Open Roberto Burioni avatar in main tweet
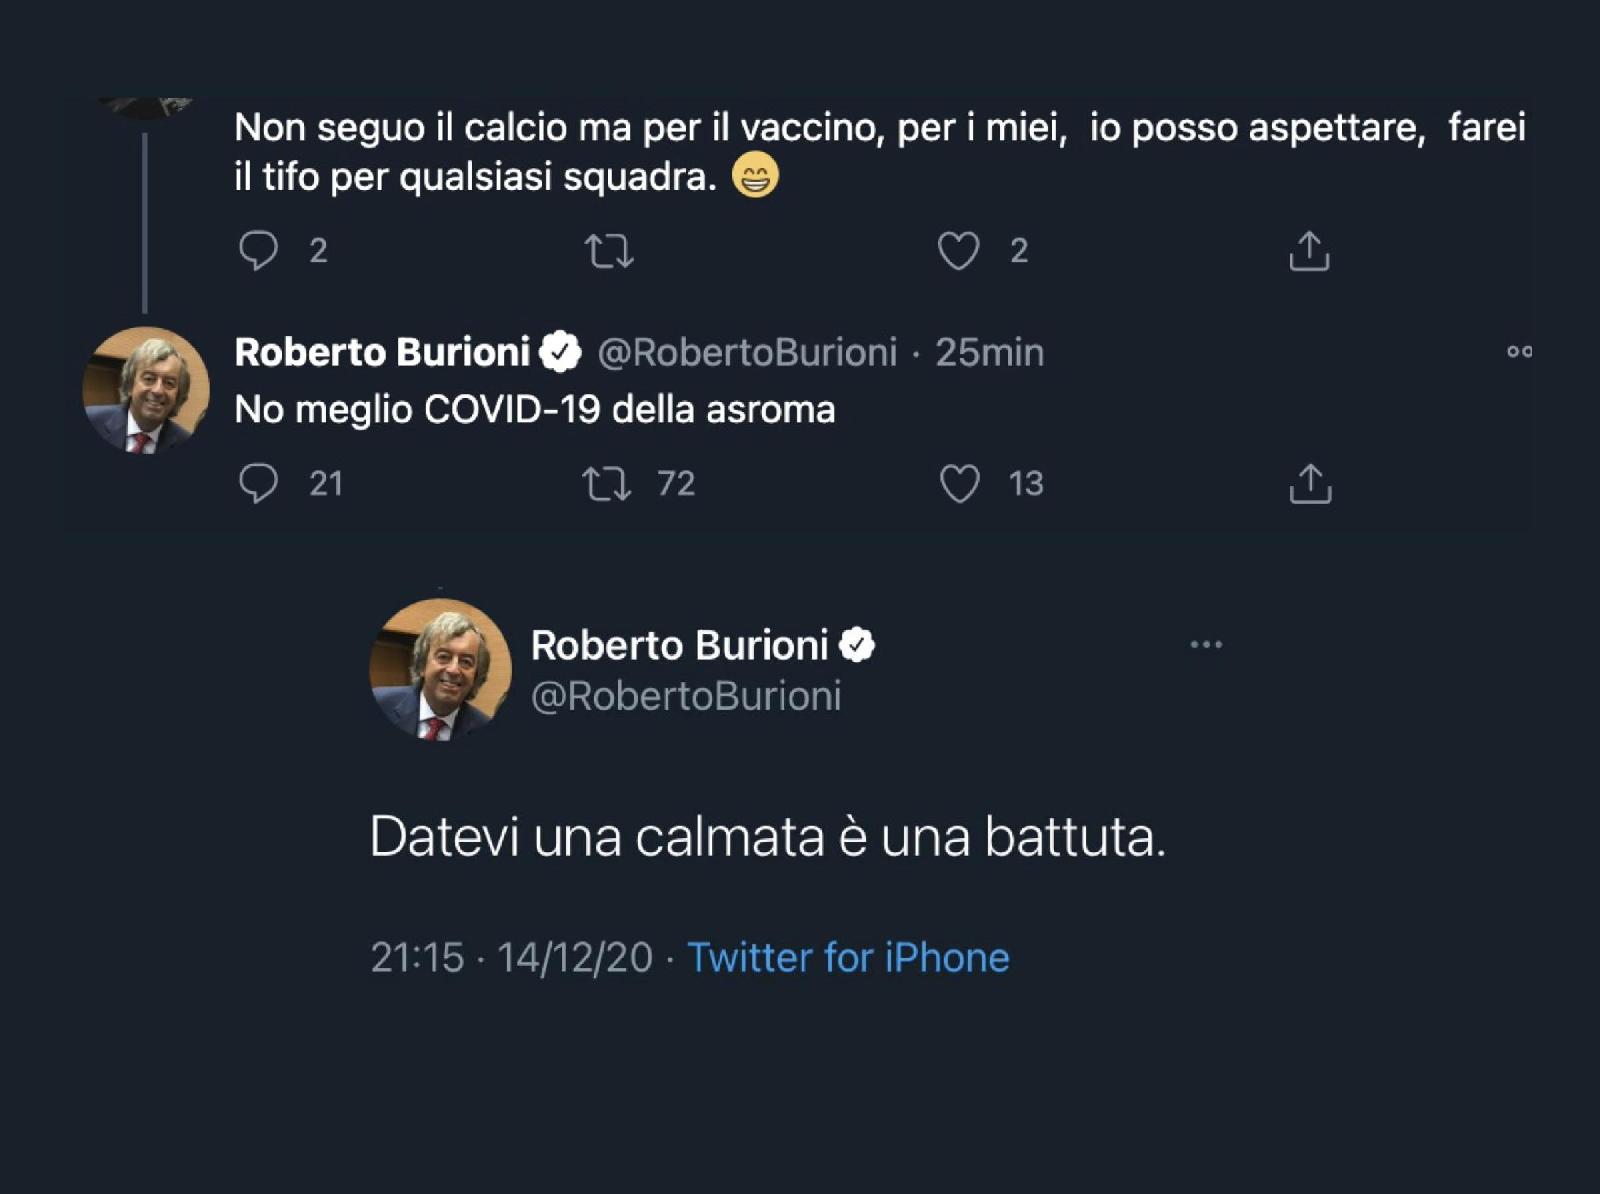 pyautogui.click(x=440, y=669)
